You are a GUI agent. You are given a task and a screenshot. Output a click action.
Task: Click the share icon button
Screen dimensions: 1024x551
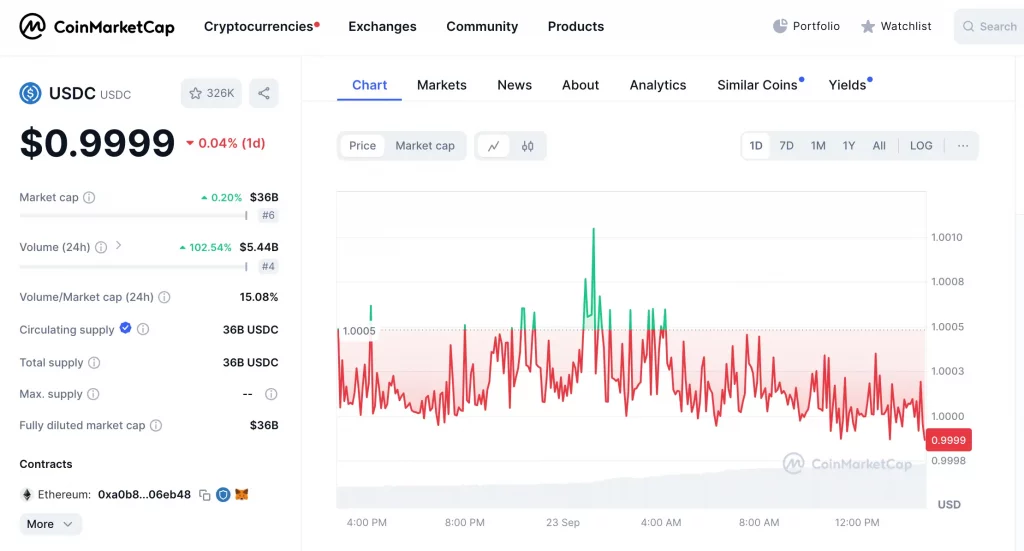[264, 93]
